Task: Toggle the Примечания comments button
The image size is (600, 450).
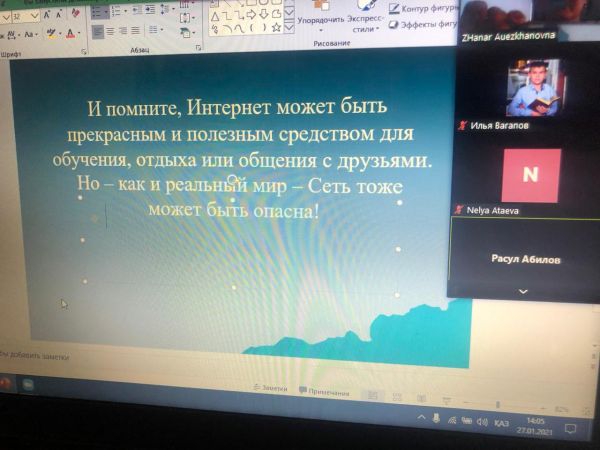Action: 322,390
